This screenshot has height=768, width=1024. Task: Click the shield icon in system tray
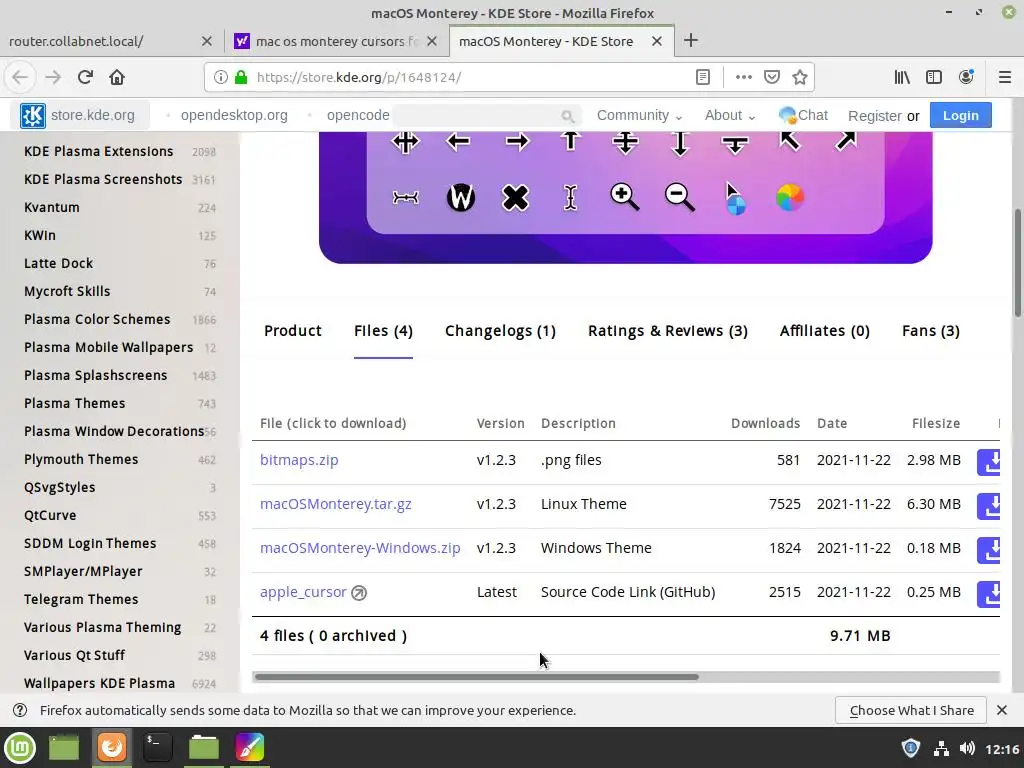point(910,748)
